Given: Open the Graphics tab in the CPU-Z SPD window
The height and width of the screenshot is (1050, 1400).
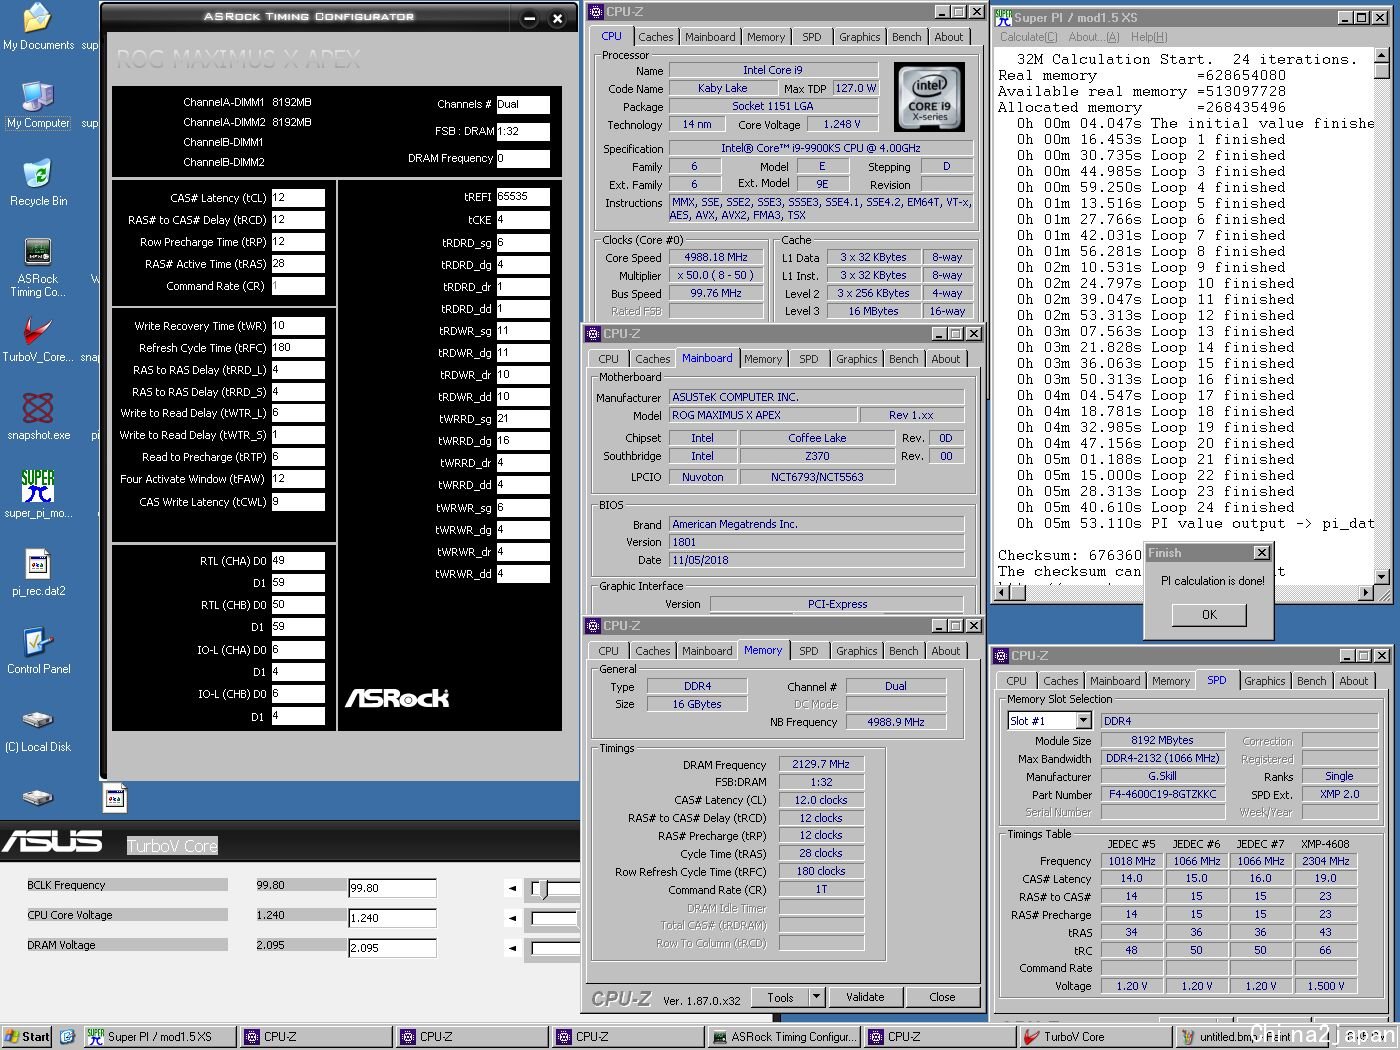Looking at the screenshot, I should click(1265, 681).
